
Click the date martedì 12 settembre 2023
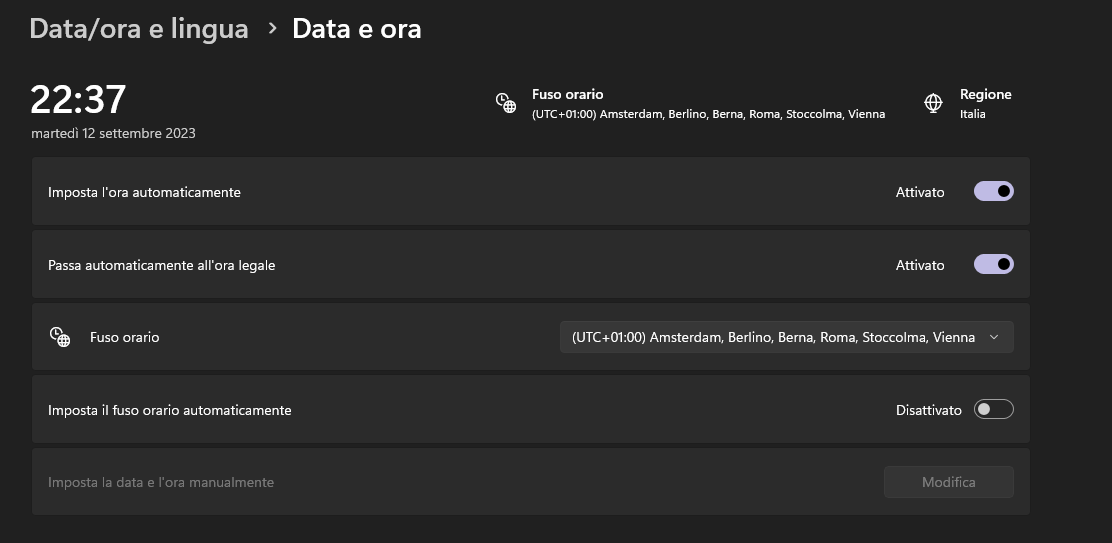pos(113,133)
